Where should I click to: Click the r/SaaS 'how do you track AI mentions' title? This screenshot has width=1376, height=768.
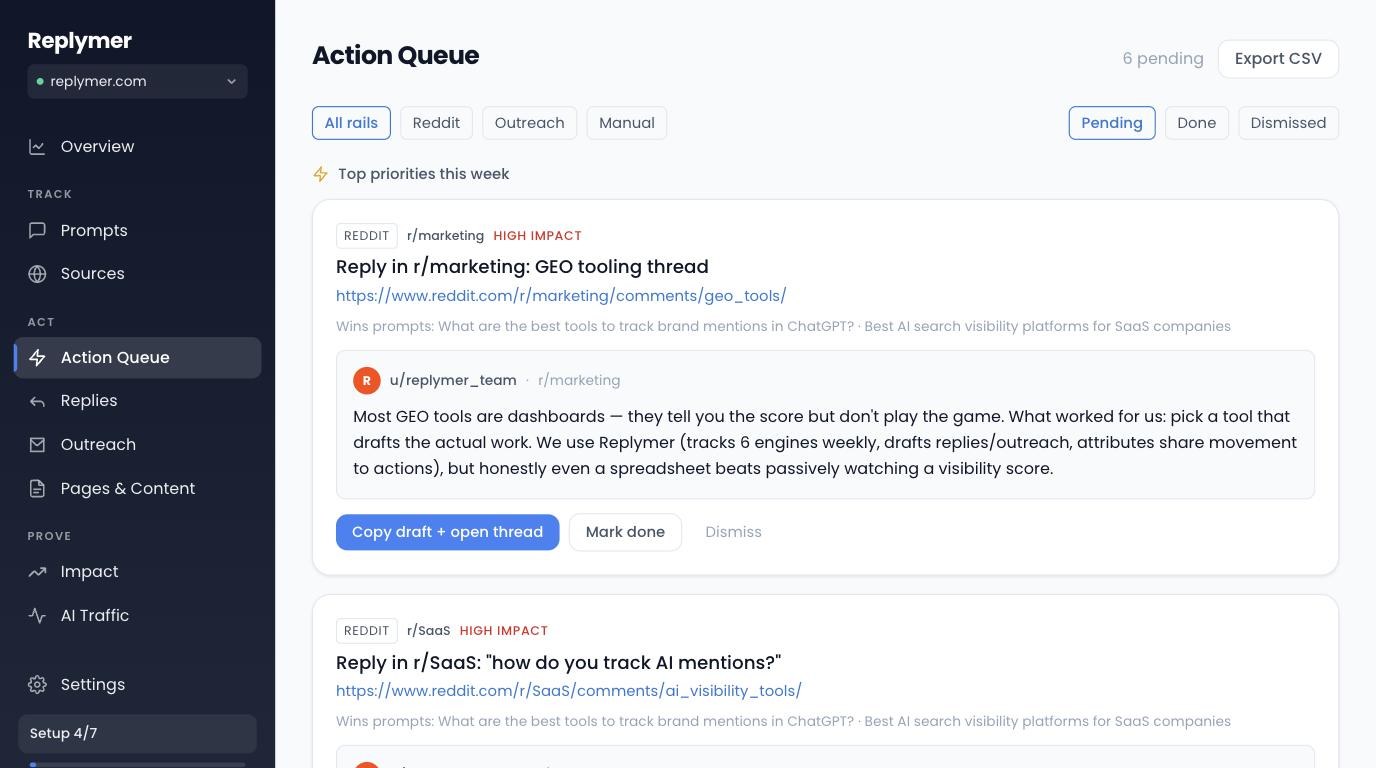coord(558,663)
